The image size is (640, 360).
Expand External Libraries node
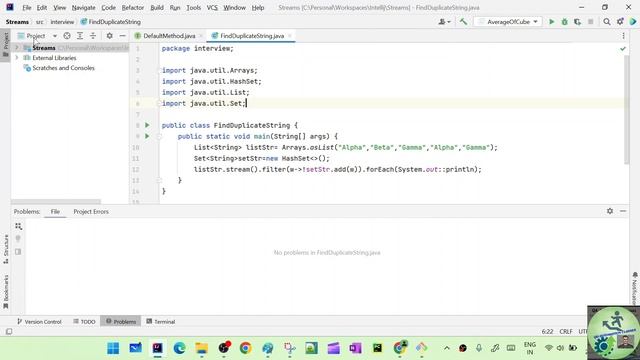click(x=17, y=58)
